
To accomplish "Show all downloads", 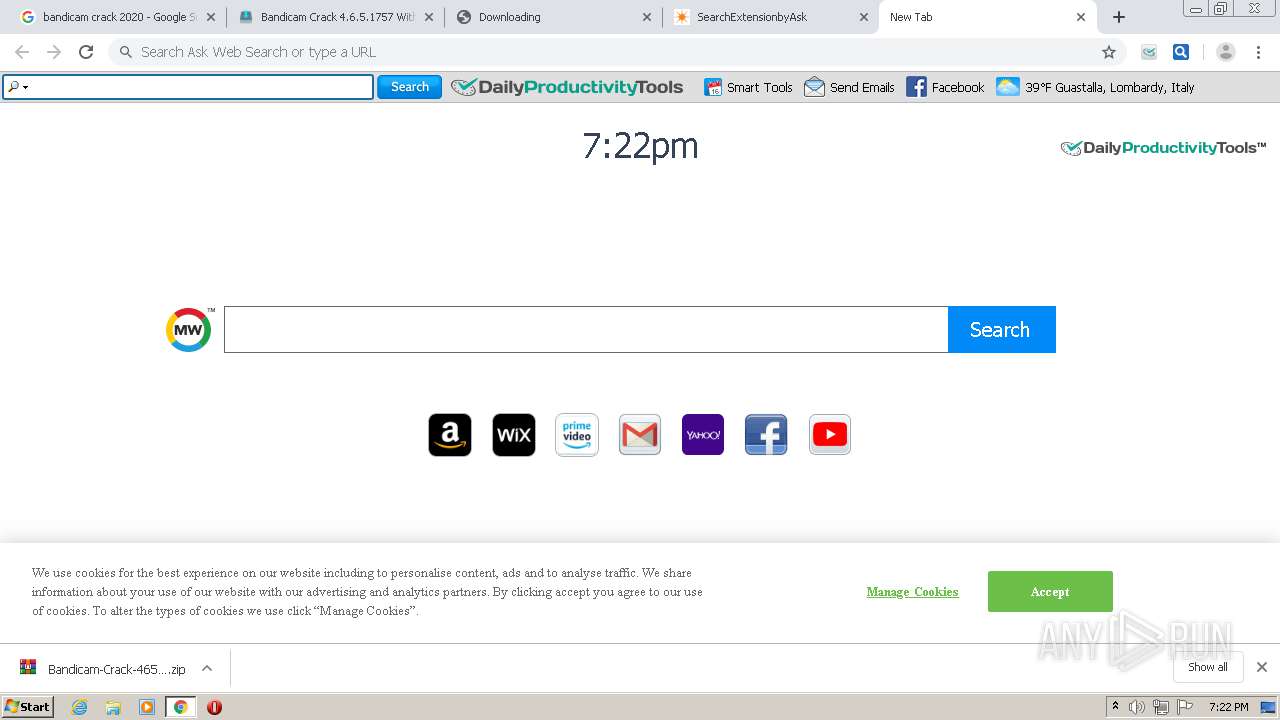I will click(1208, 667).
